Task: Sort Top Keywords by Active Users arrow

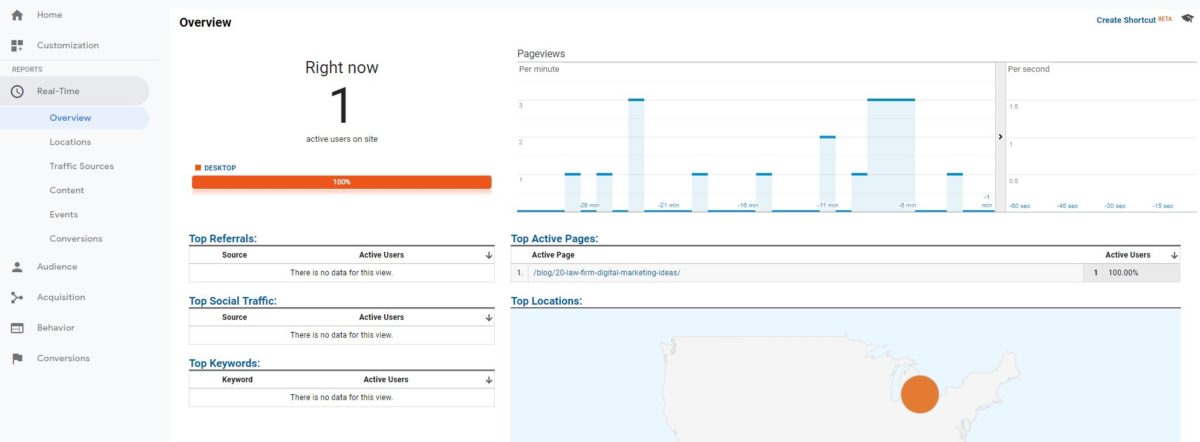Action: pyautogui.click(x=488, y=380)
